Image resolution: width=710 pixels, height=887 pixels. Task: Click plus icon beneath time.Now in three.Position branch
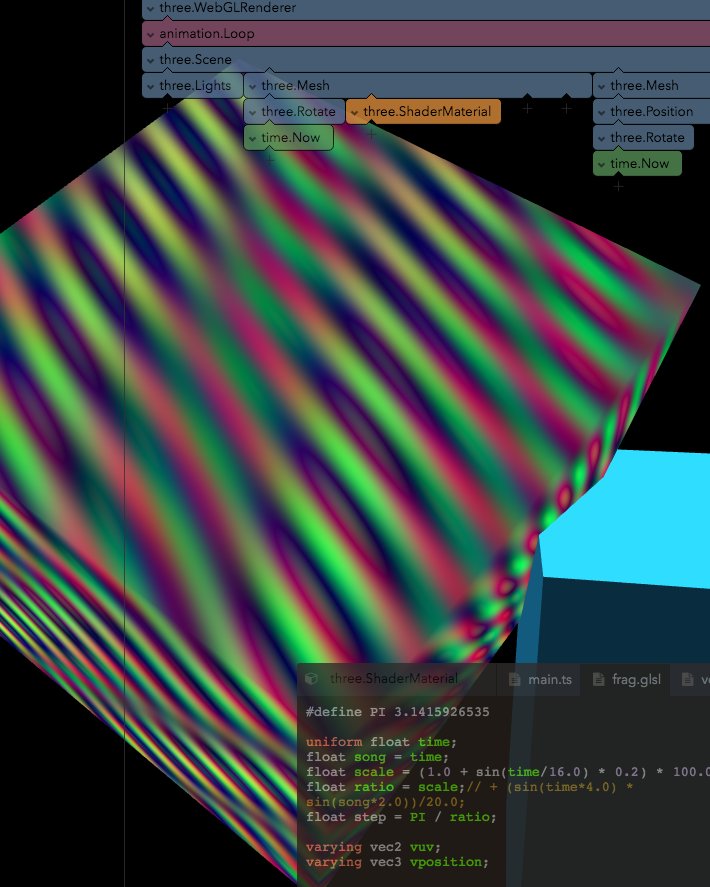click(x=618, y=186)
